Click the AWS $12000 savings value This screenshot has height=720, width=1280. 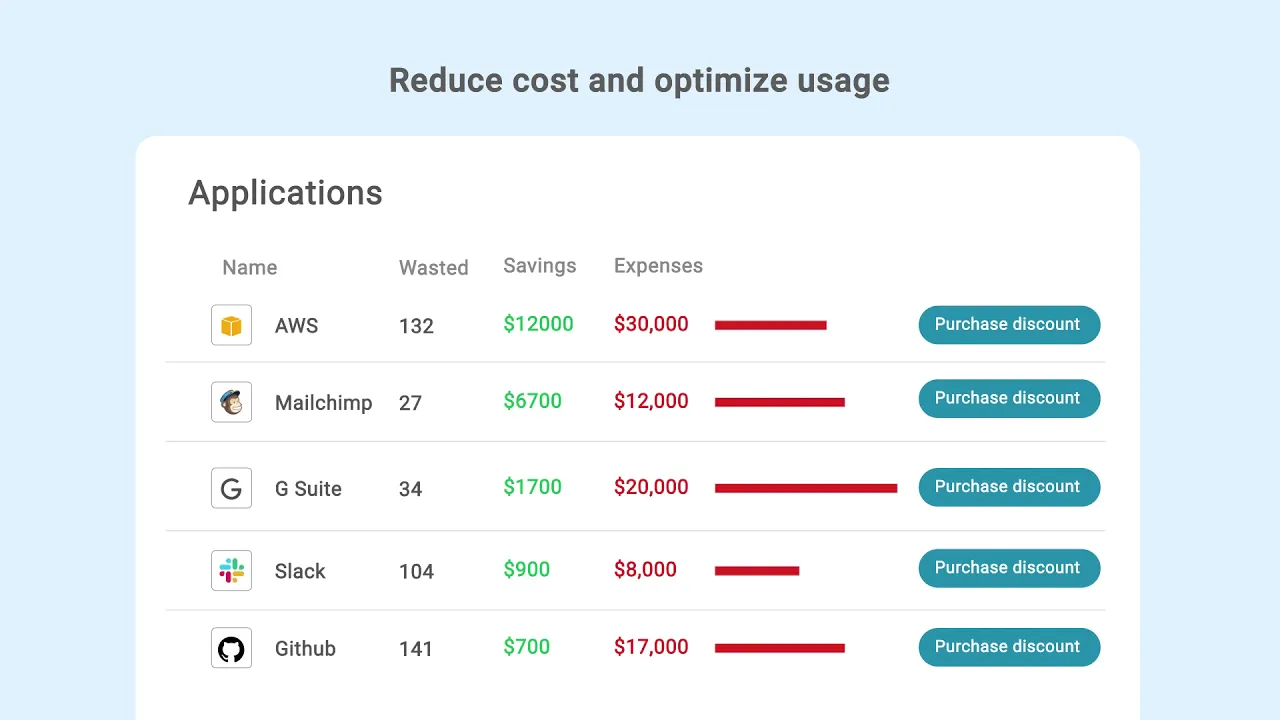point(538,324)
